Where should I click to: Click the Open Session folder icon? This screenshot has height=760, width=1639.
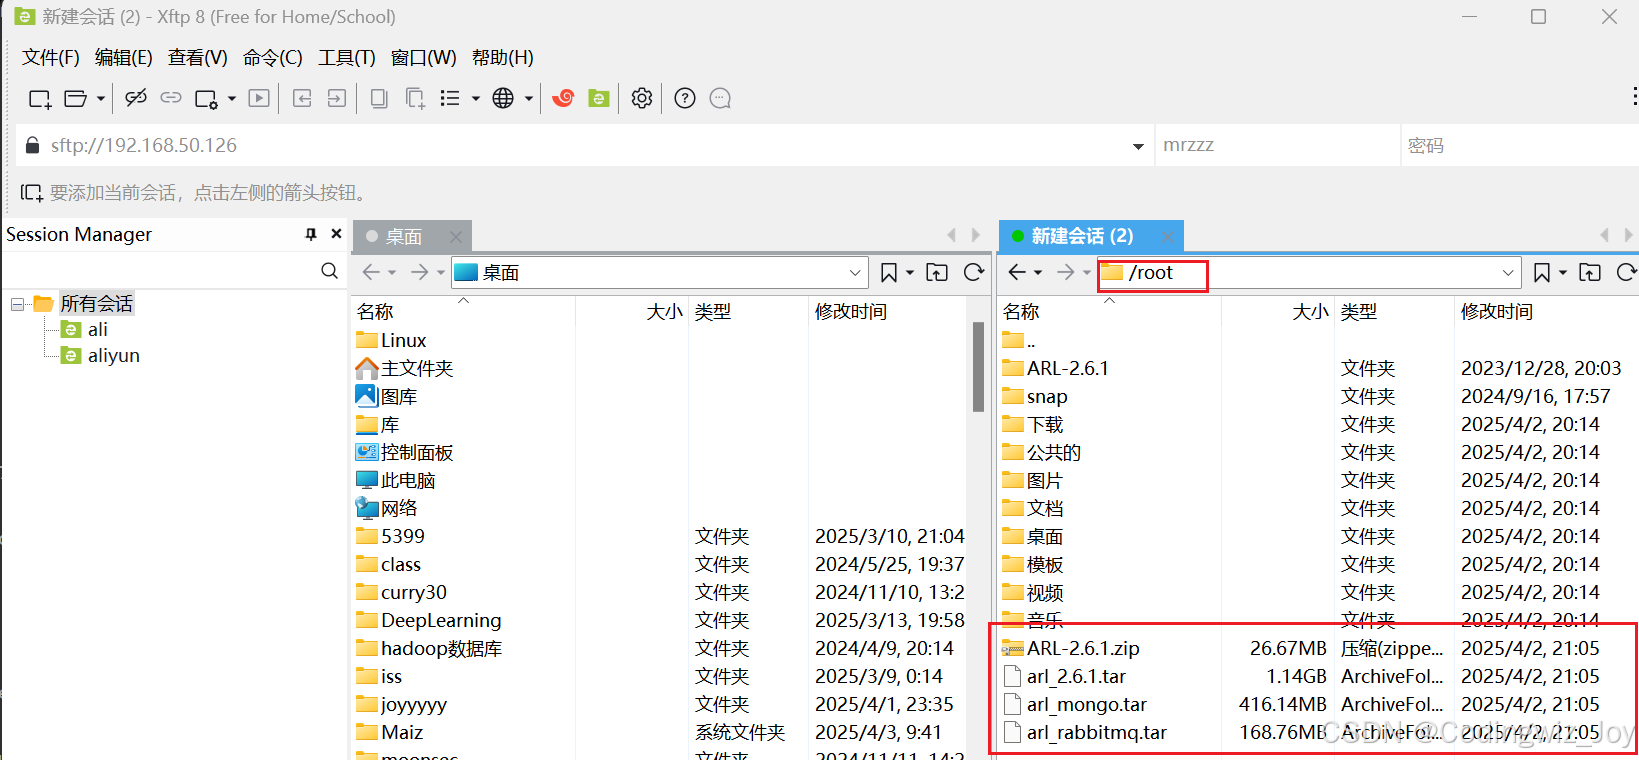[76, 98]
